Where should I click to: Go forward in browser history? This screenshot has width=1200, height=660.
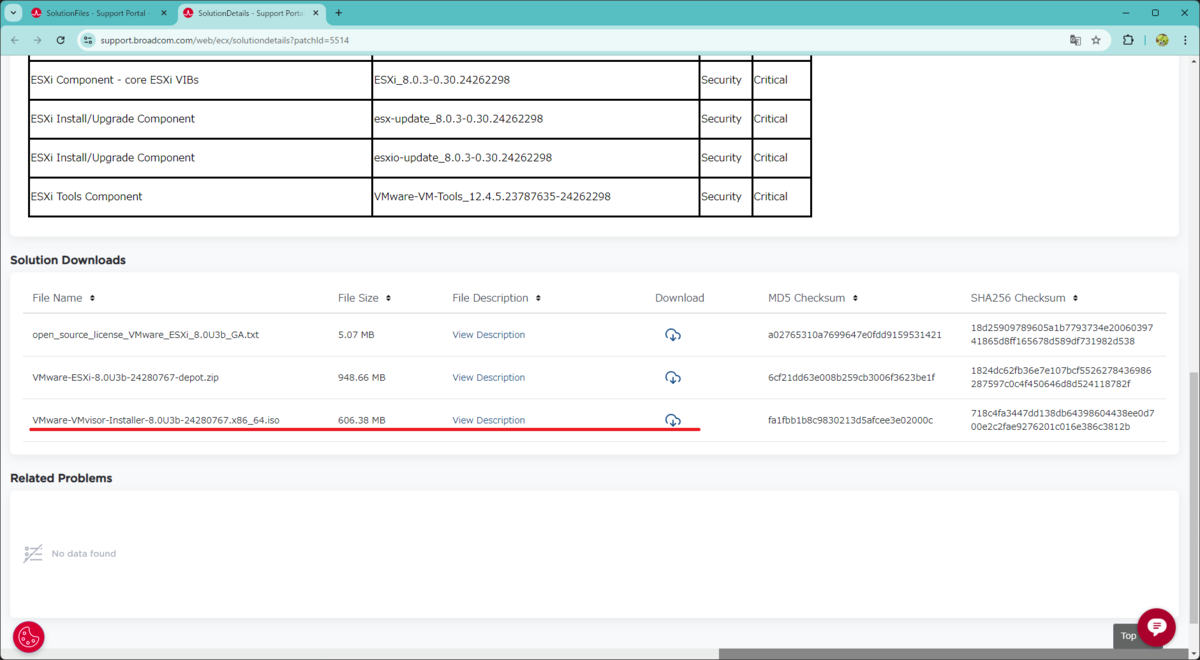click(38, 40)
